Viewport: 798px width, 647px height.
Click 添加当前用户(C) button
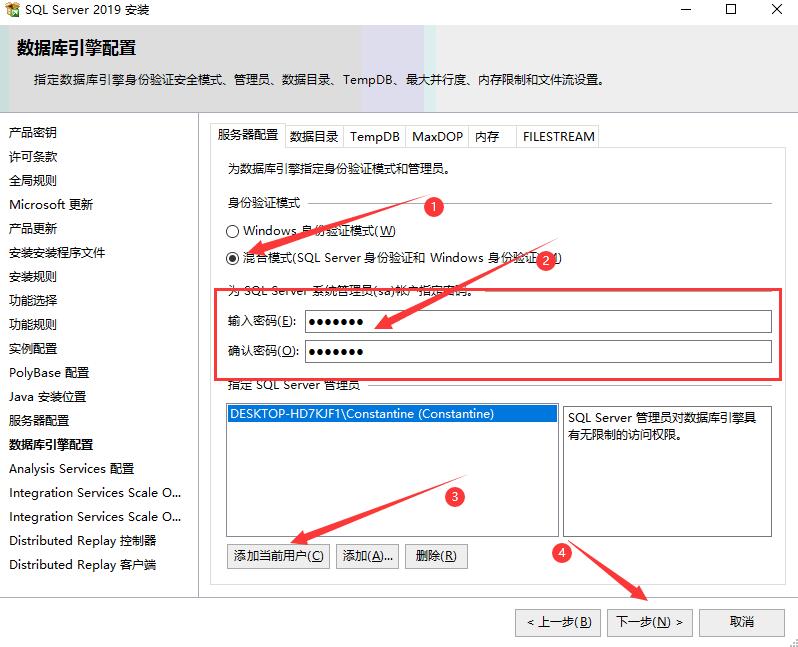278,556
